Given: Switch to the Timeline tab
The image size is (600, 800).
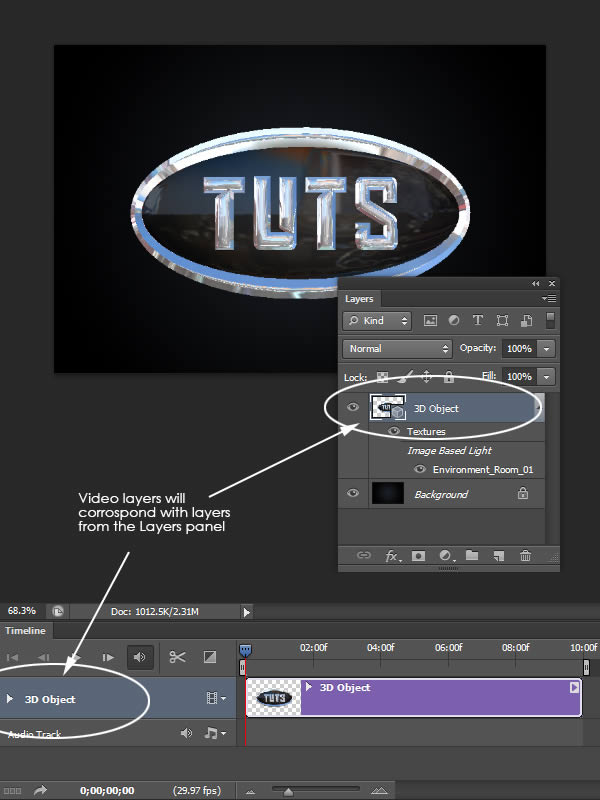Looking at the screenshot, I should click(26, 631).
